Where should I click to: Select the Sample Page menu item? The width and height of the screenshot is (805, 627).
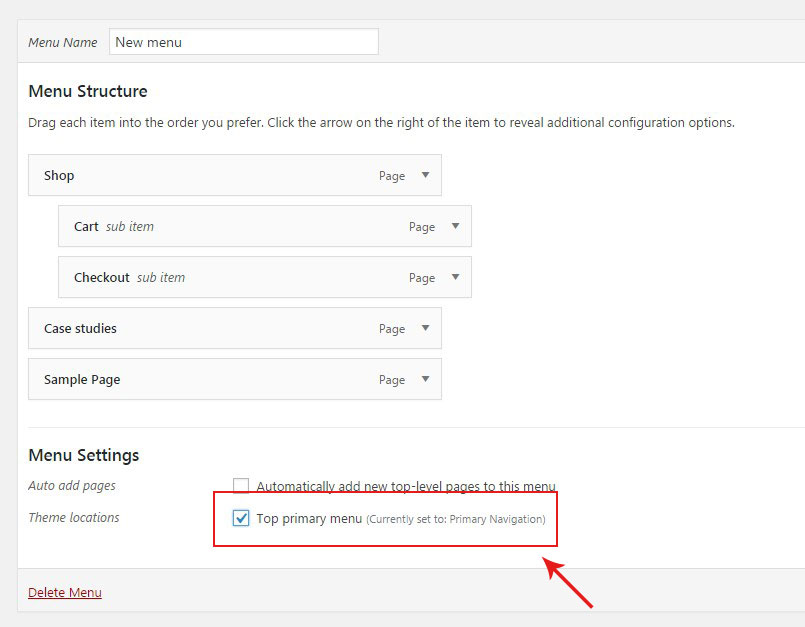[x=82, y=379]
